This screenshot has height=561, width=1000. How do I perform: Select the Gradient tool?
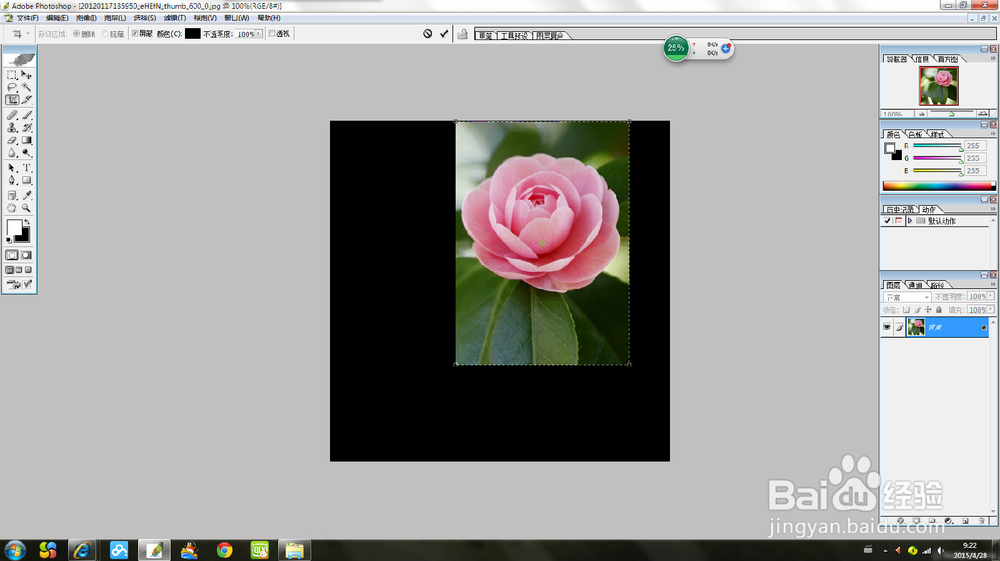[27, 140]
